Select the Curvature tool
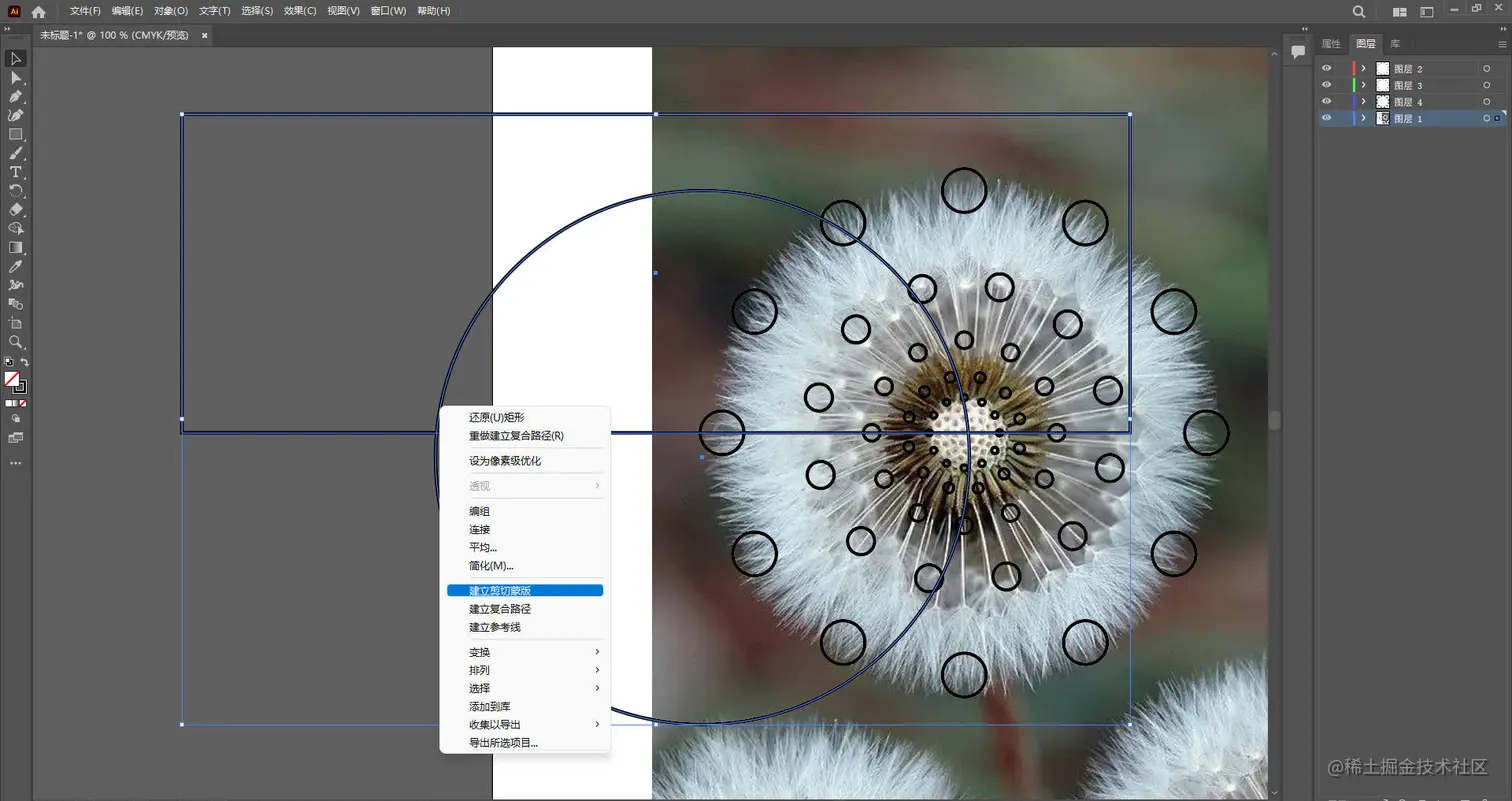This screenshot has width=1512, height=801. tap(16, 116)
